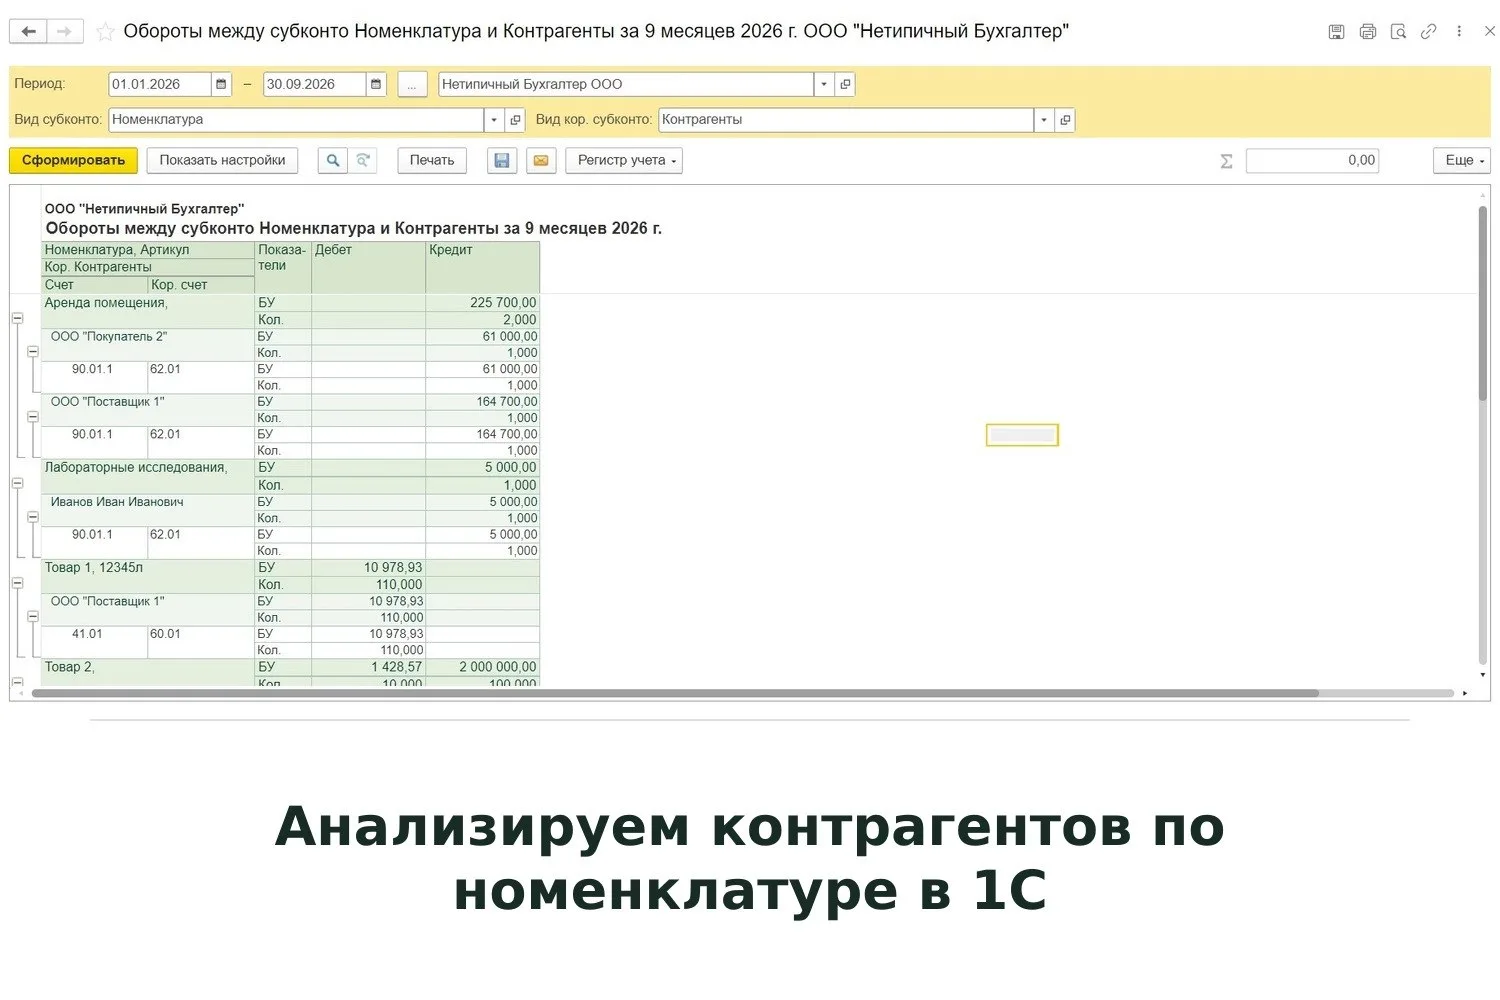Image resolution: width=1500 pixels, height=1000 pixels.
Task: Collapse the Аренда помещения group
Action: (17, 318)
